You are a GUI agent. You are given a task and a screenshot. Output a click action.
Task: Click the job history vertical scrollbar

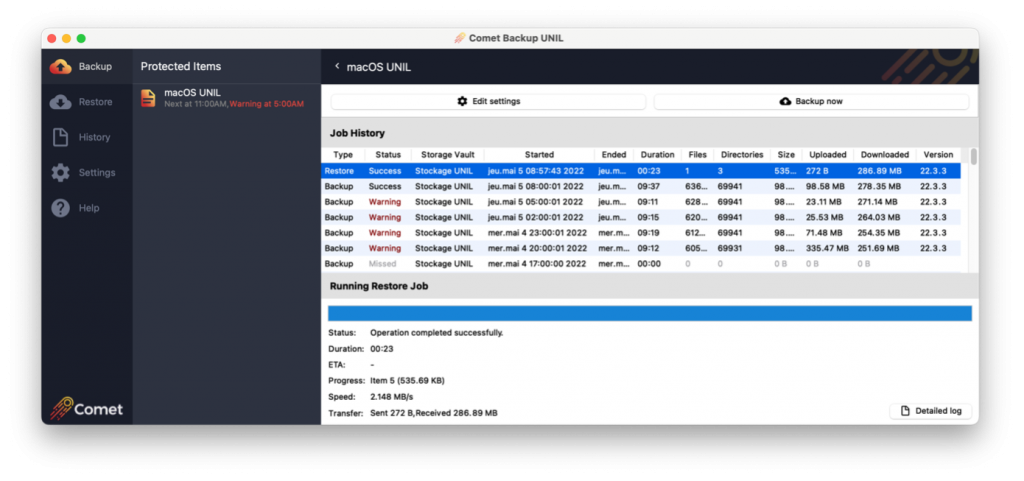click(973, 158)
